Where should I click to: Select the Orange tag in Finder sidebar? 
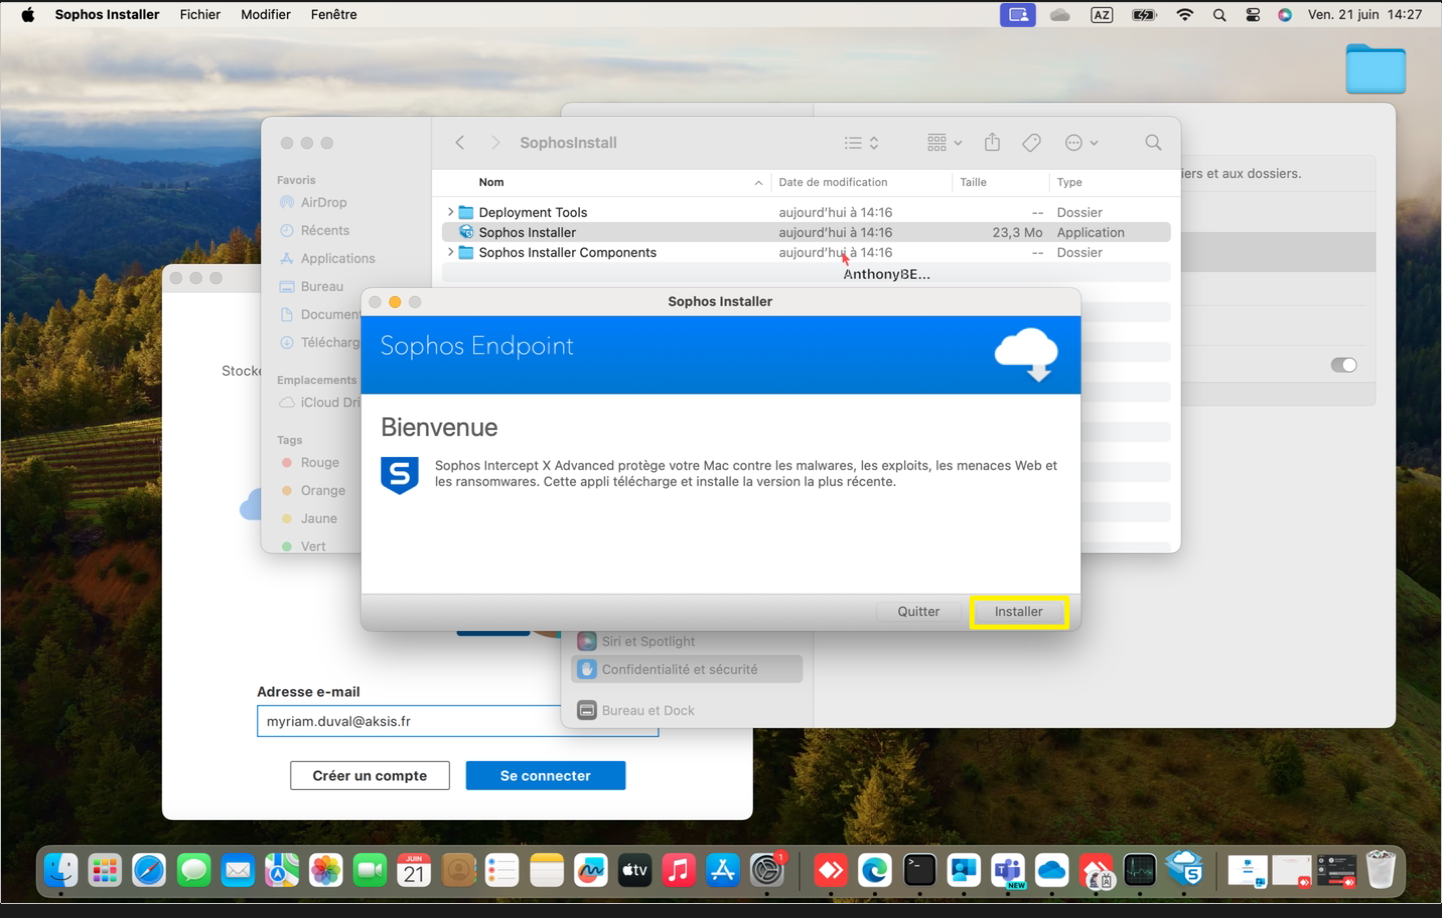[313, 491]
